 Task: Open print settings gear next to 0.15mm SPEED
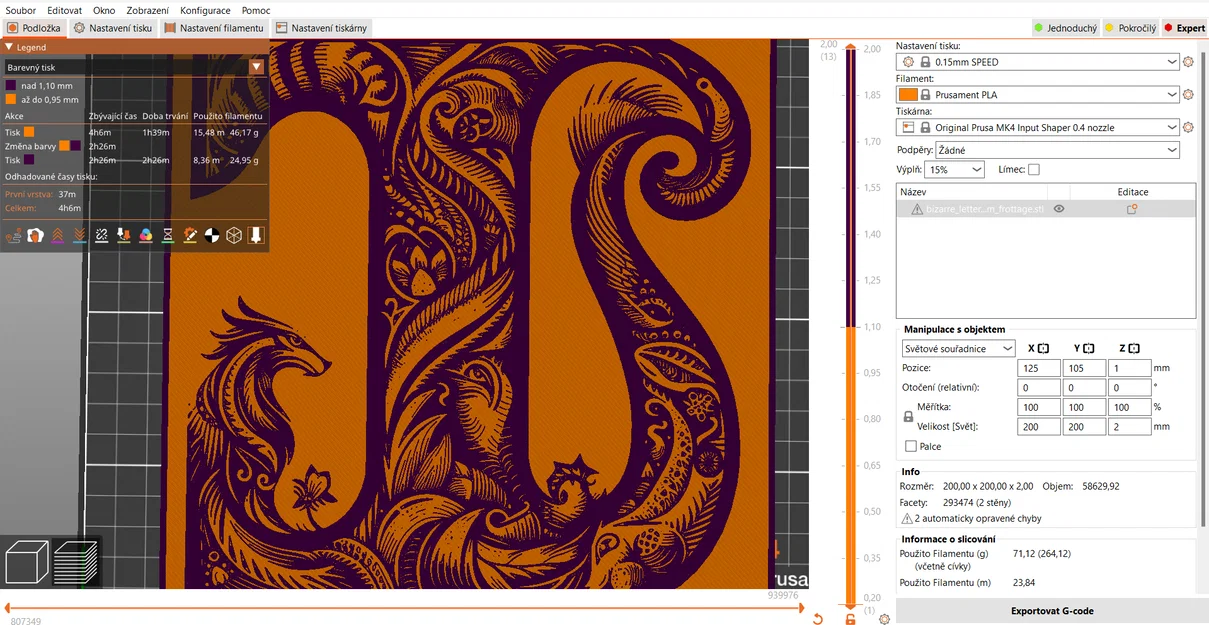coord(1188,62)
